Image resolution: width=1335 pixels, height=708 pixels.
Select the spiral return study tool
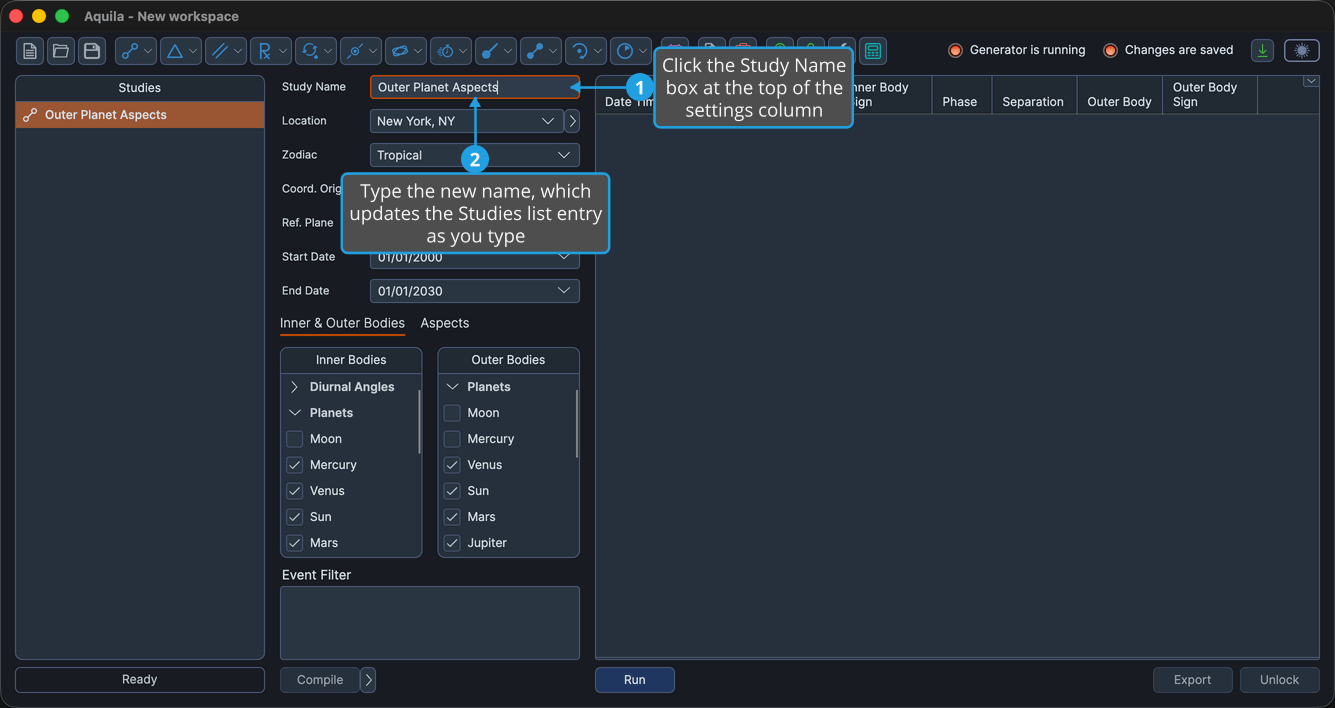586,51
